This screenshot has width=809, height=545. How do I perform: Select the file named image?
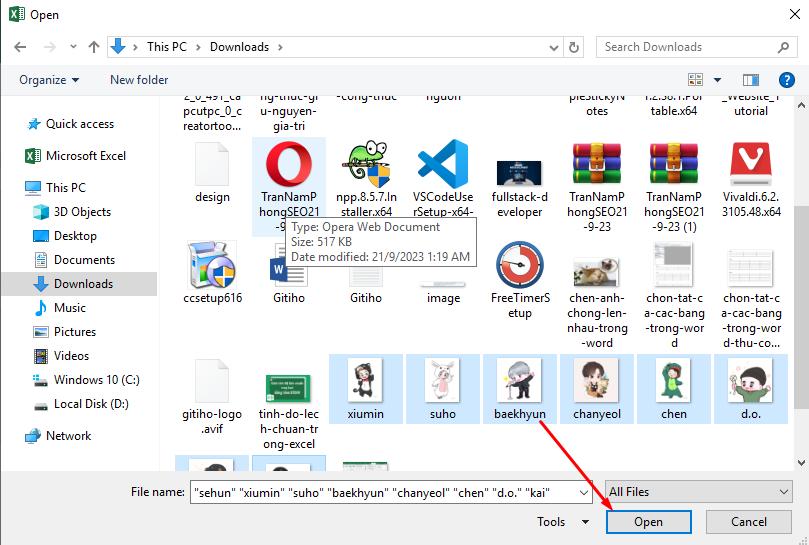443,292
